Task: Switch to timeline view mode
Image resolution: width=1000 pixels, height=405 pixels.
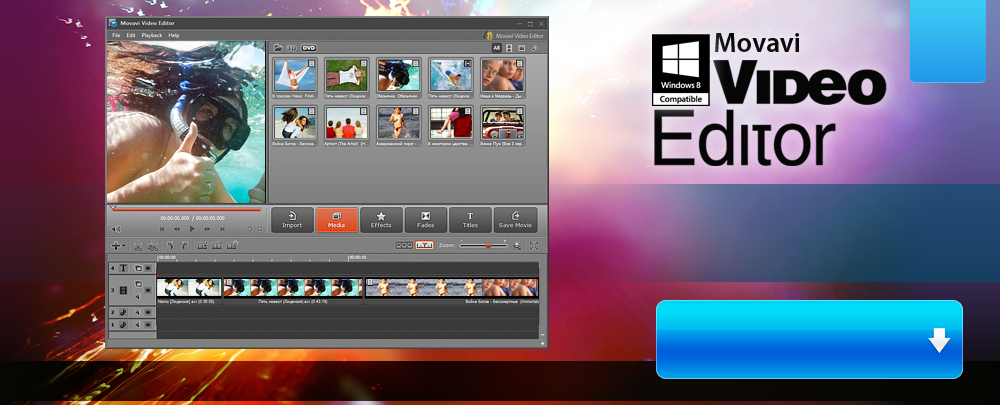Action: [424, 246]
